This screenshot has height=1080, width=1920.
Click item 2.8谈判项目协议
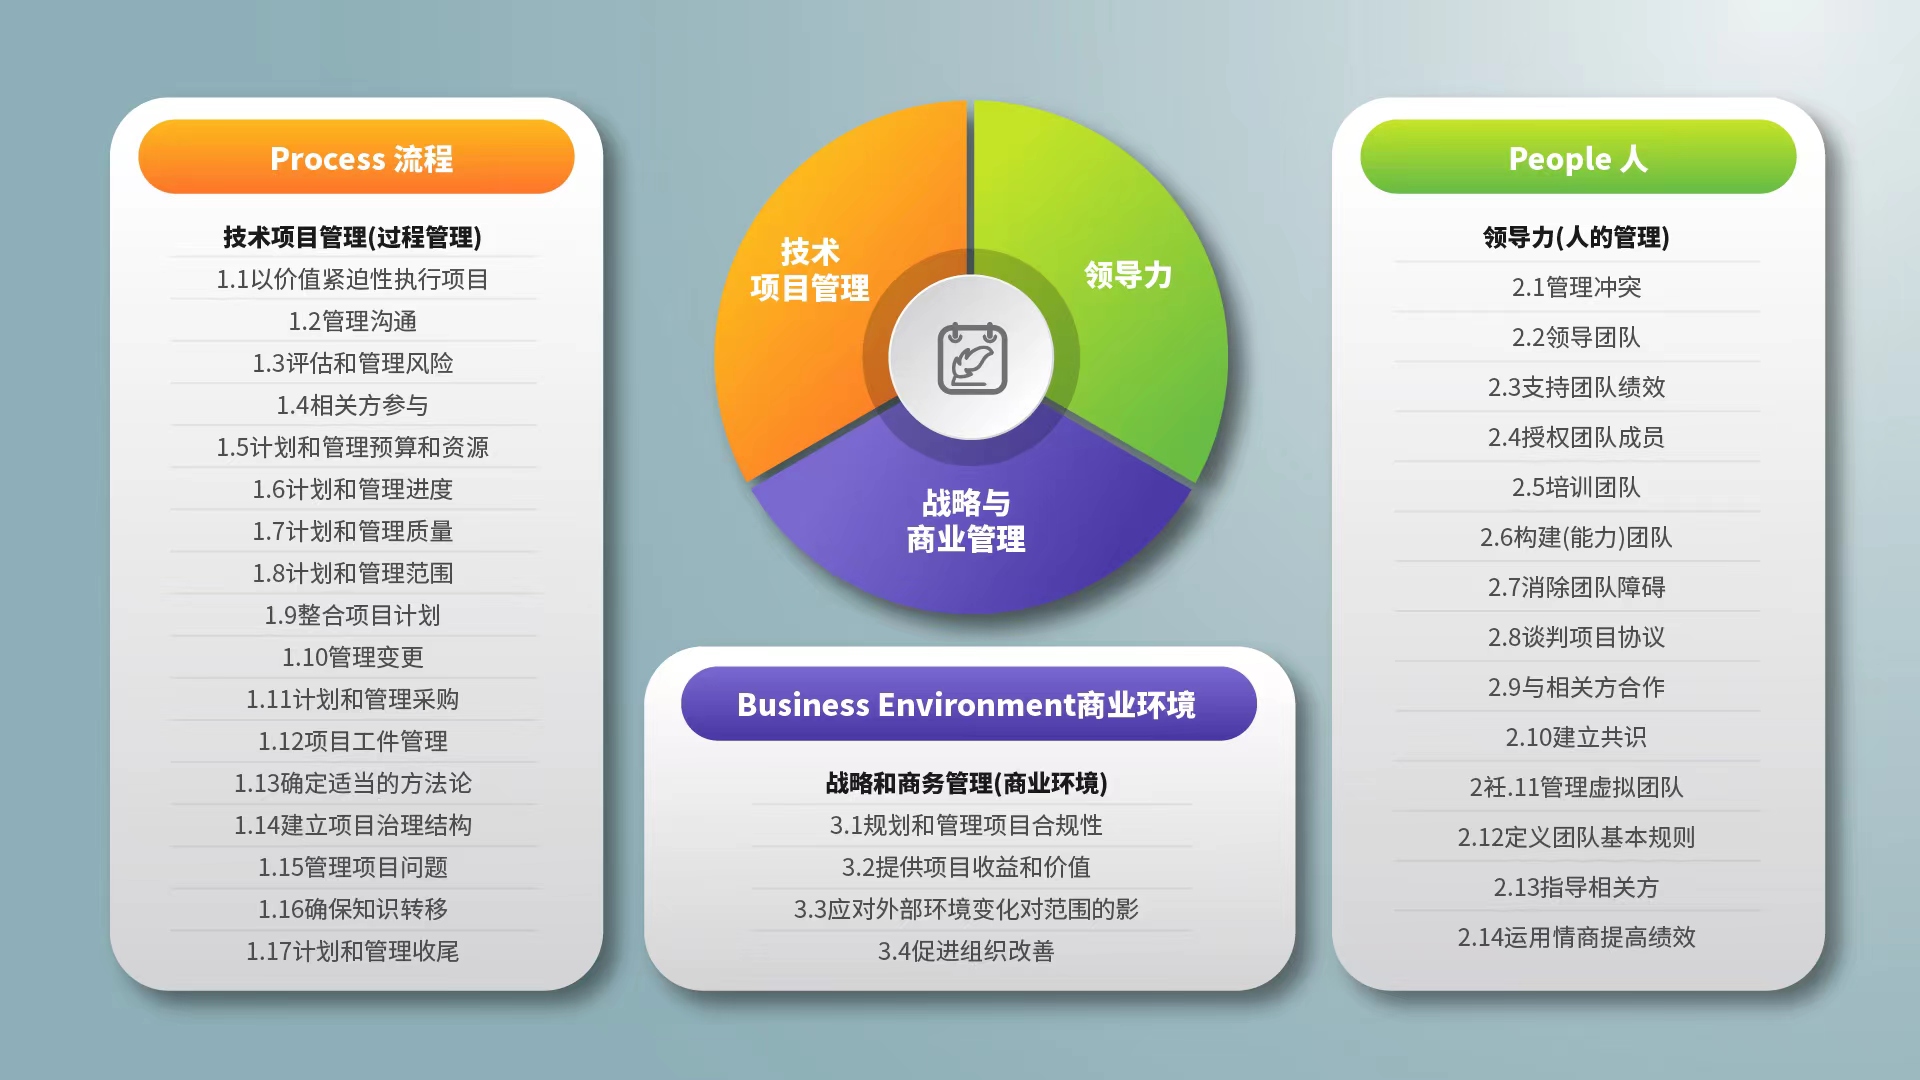pos(1576,637)
